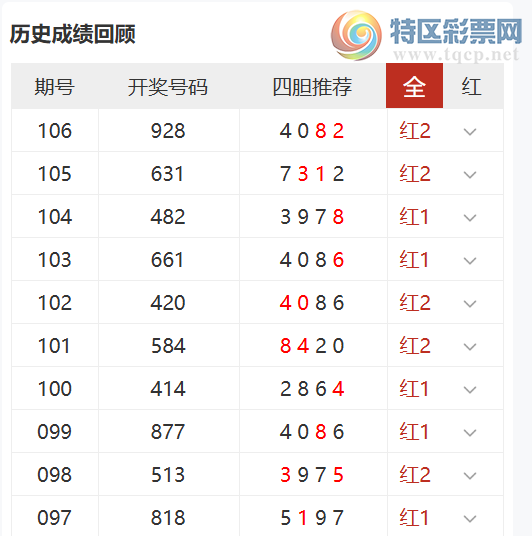Viewport: 532px width, 536px height.
Task: Click the 红2 result for period 102
Action: tap(415, 303)
